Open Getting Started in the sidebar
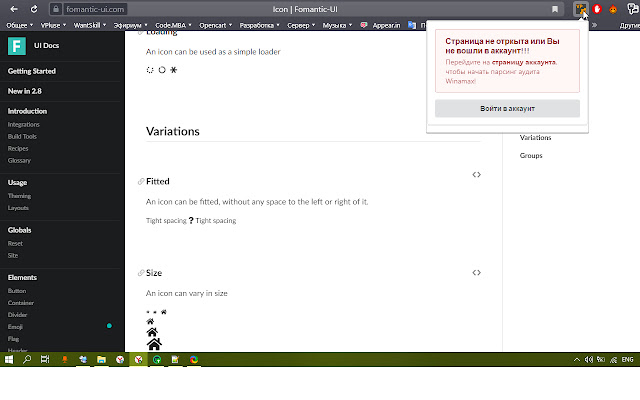The height and width of the screenshot is (400, 640). [x=32, y=71]
